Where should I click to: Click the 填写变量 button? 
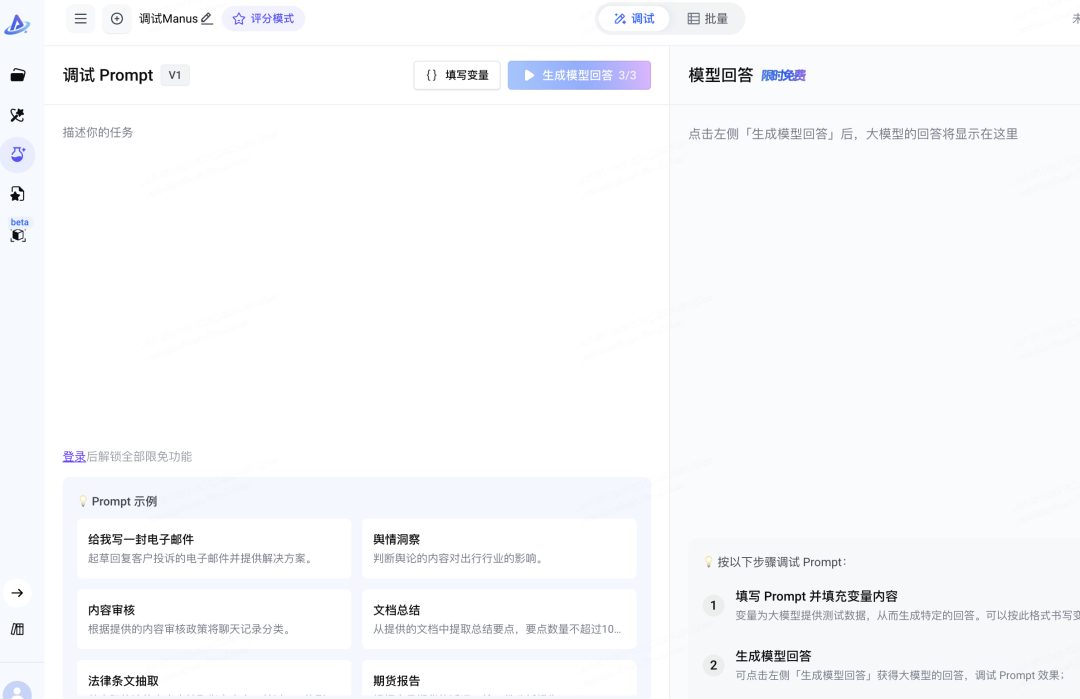tap(457, 75)
